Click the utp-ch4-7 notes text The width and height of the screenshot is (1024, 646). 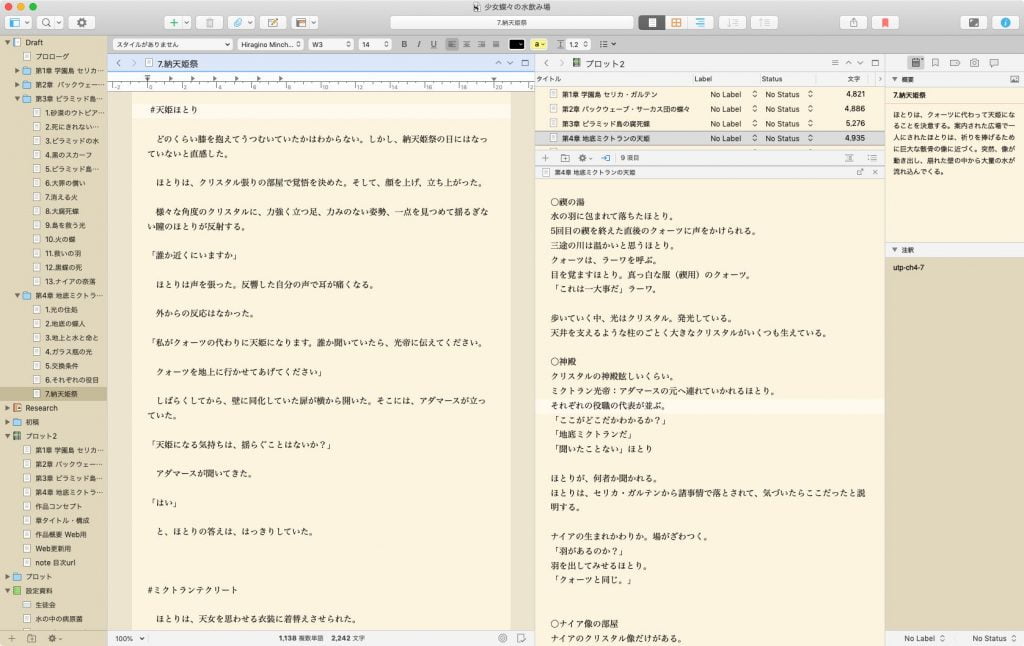(x=908, y=268)
